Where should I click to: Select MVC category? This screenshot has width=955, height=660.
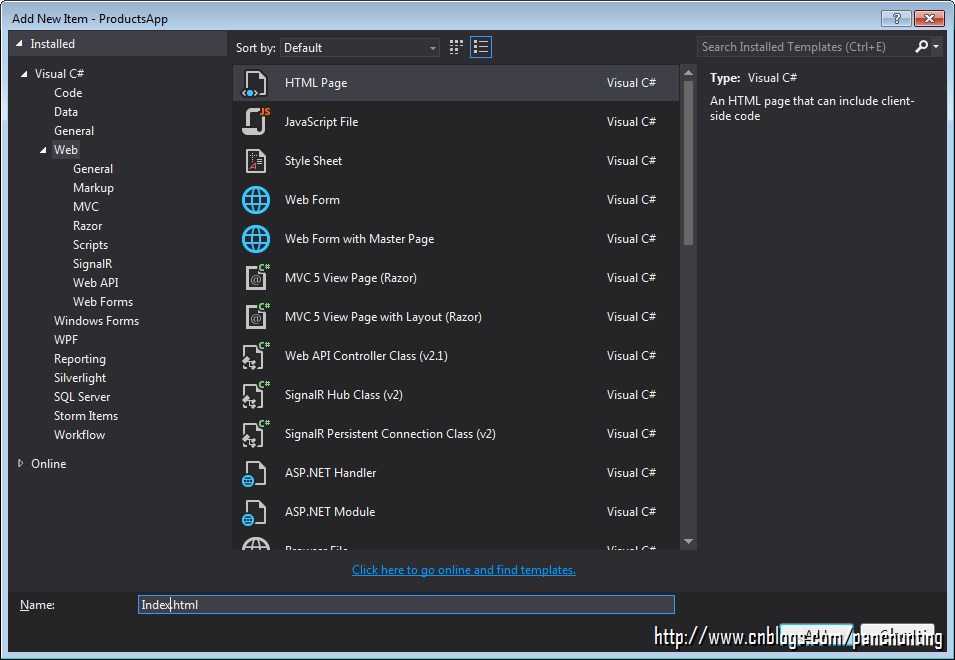[x=85, y=206]
